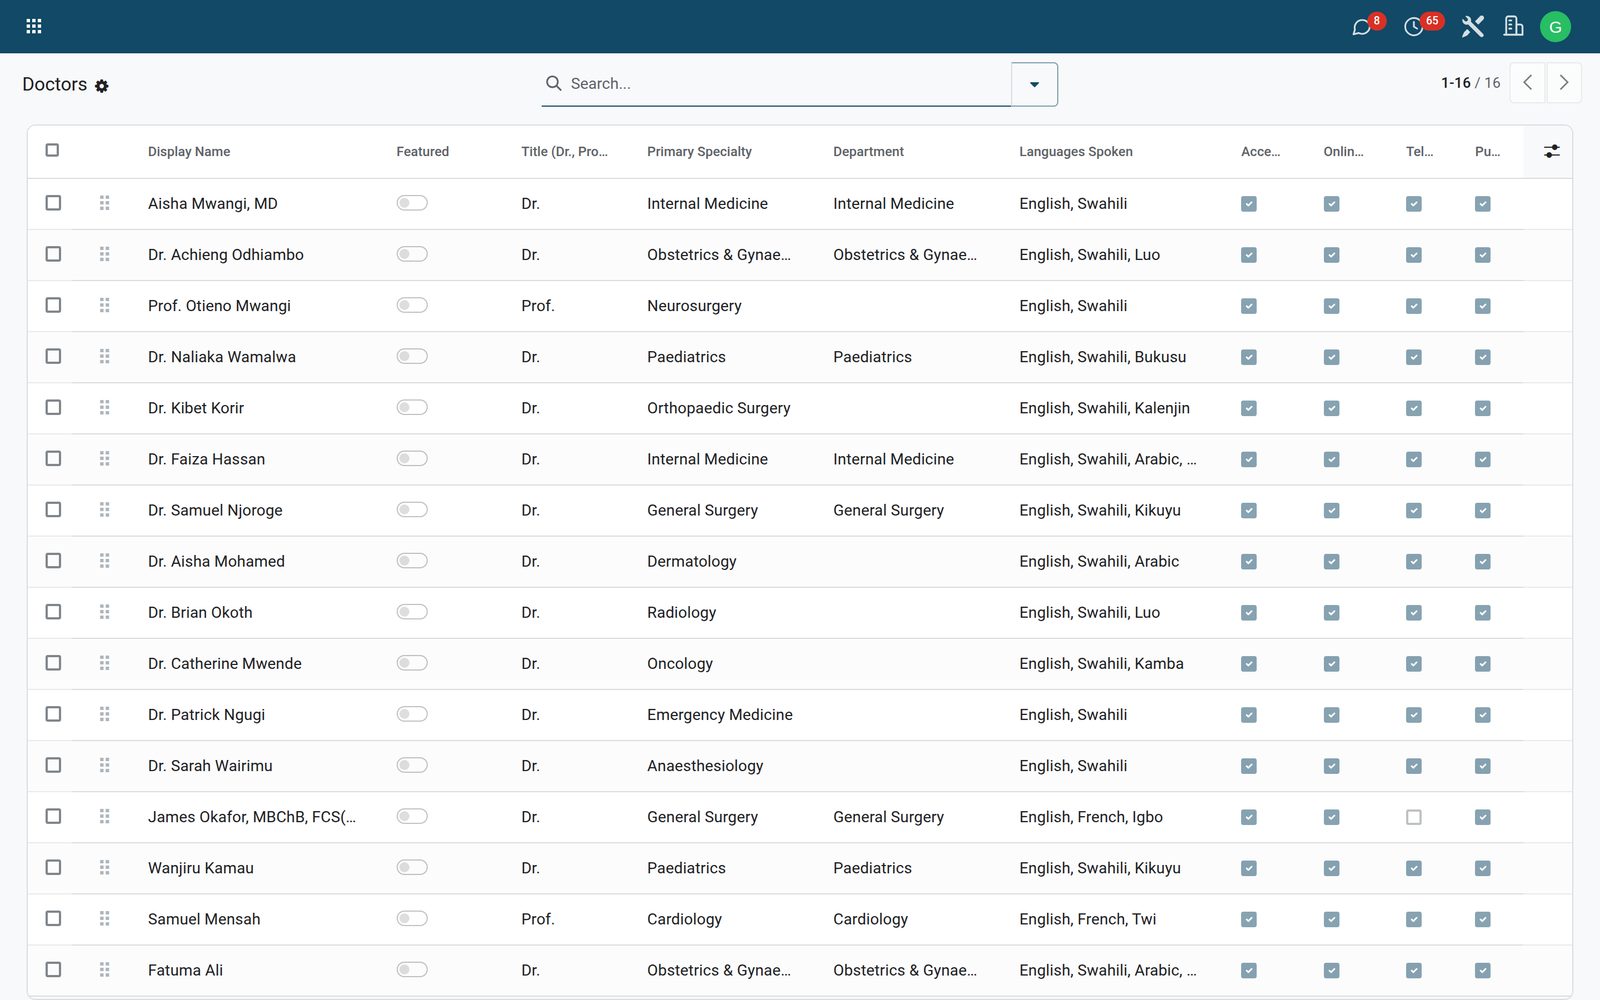Open Dr. Patrick Ngugi's record
The height and width of the screenshot is (1000, 1600).
tap(207, 715)
